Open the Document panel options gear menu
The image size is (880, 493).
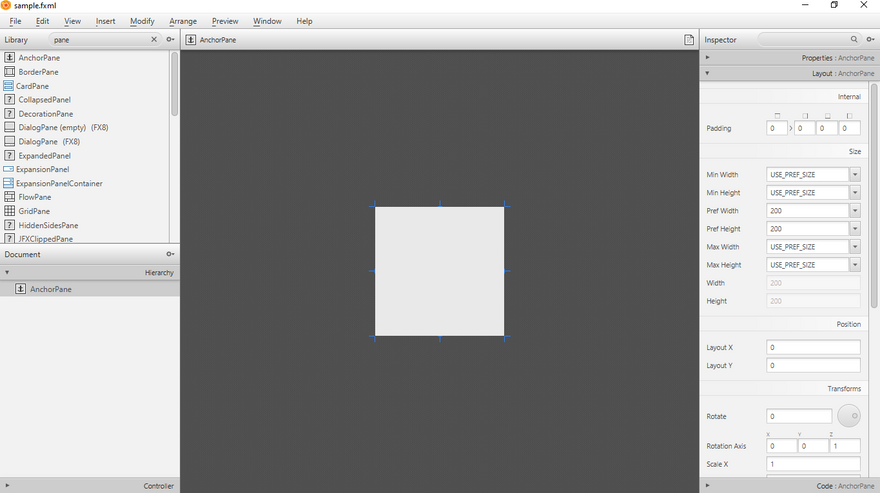coord(170,254)
